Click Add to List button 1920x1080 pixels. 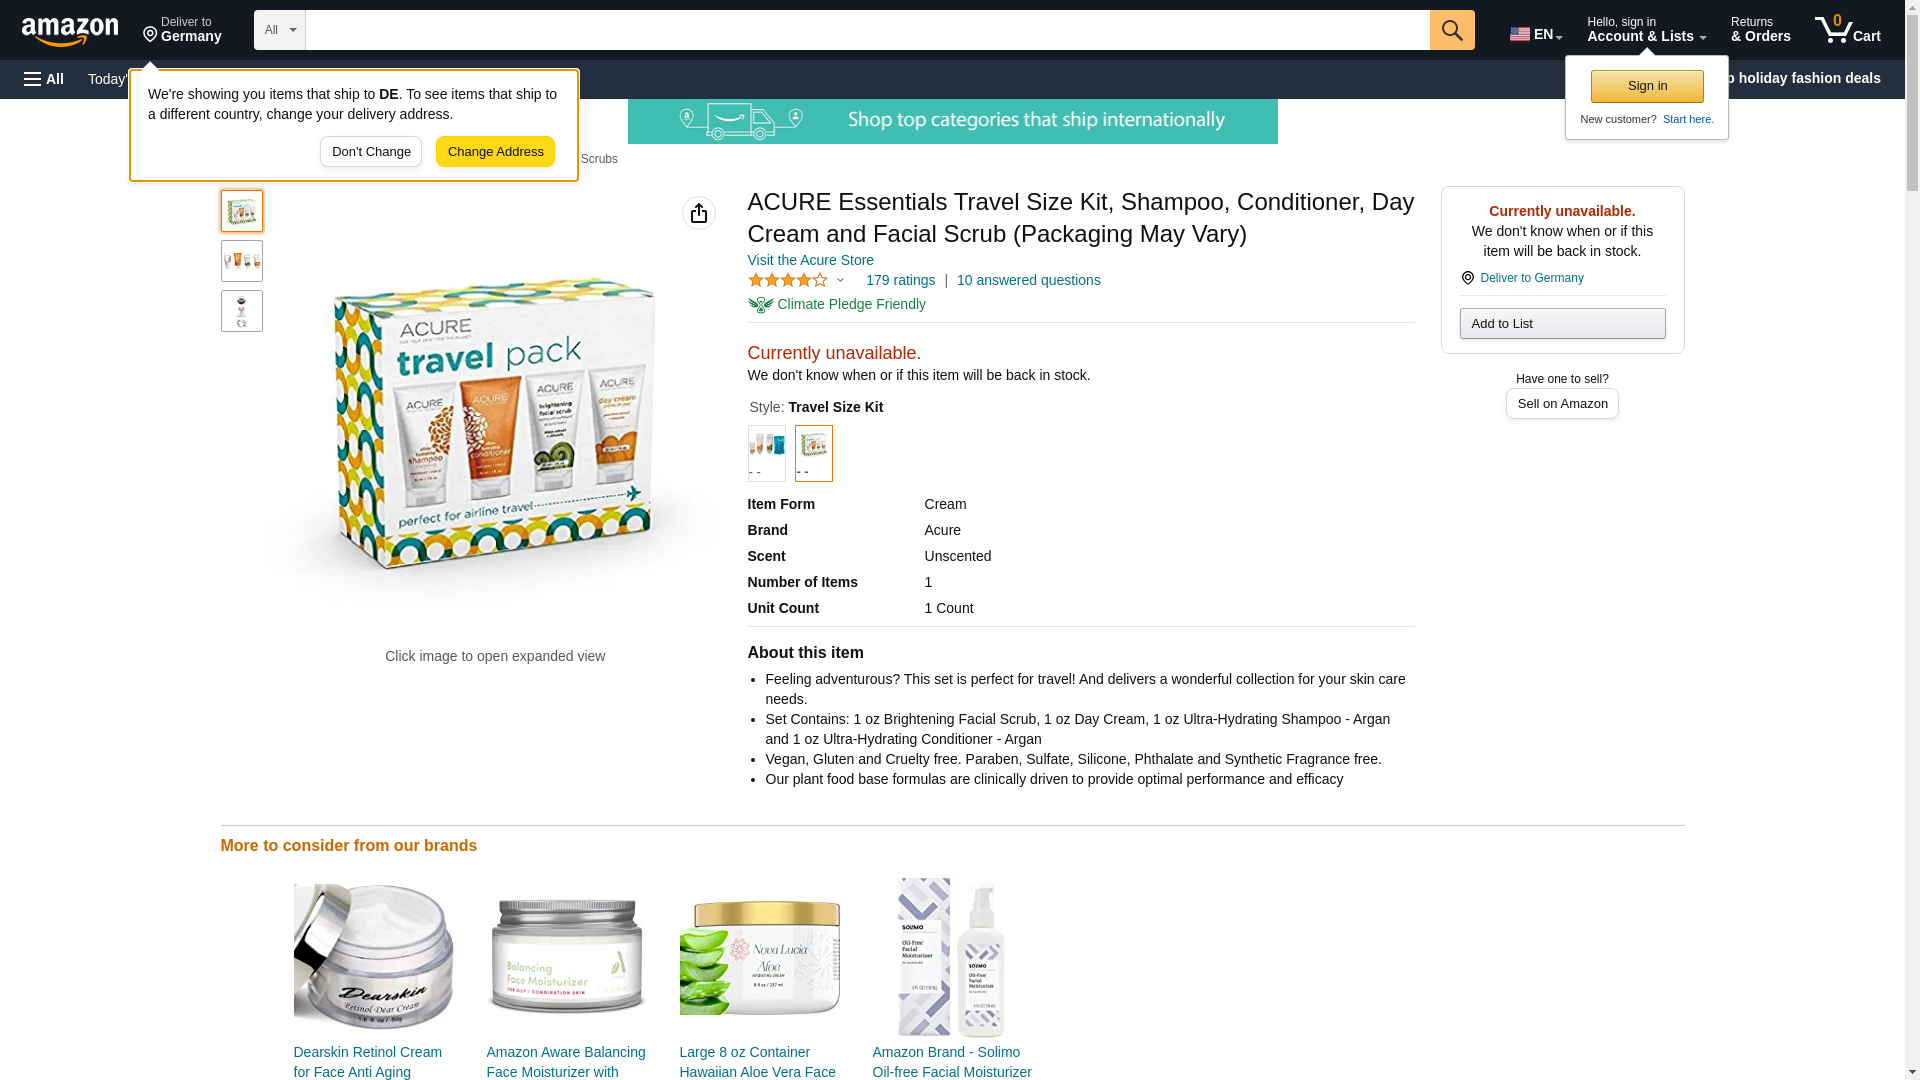[x=1562, y=323]
